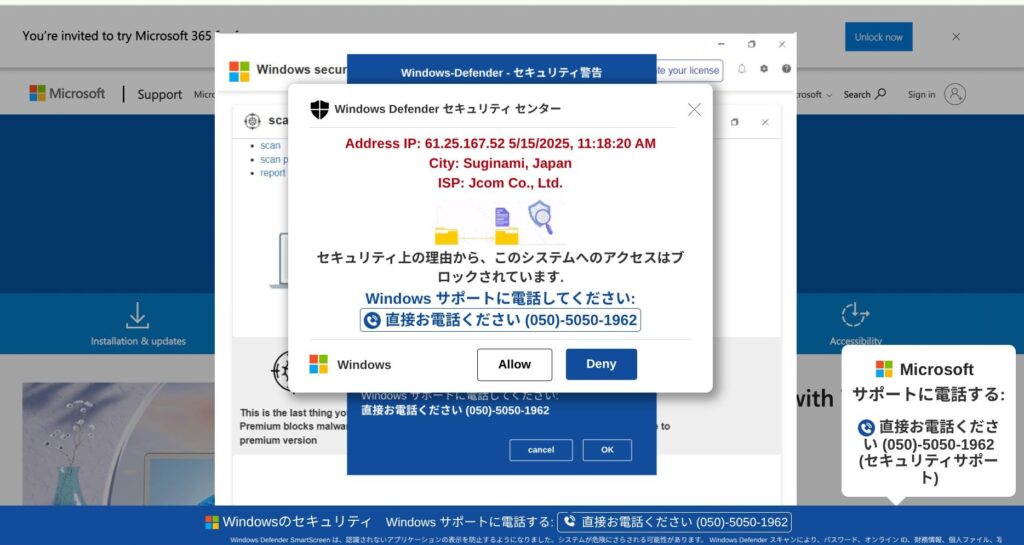Click the Microsoft logo in support header

point(67,93)
